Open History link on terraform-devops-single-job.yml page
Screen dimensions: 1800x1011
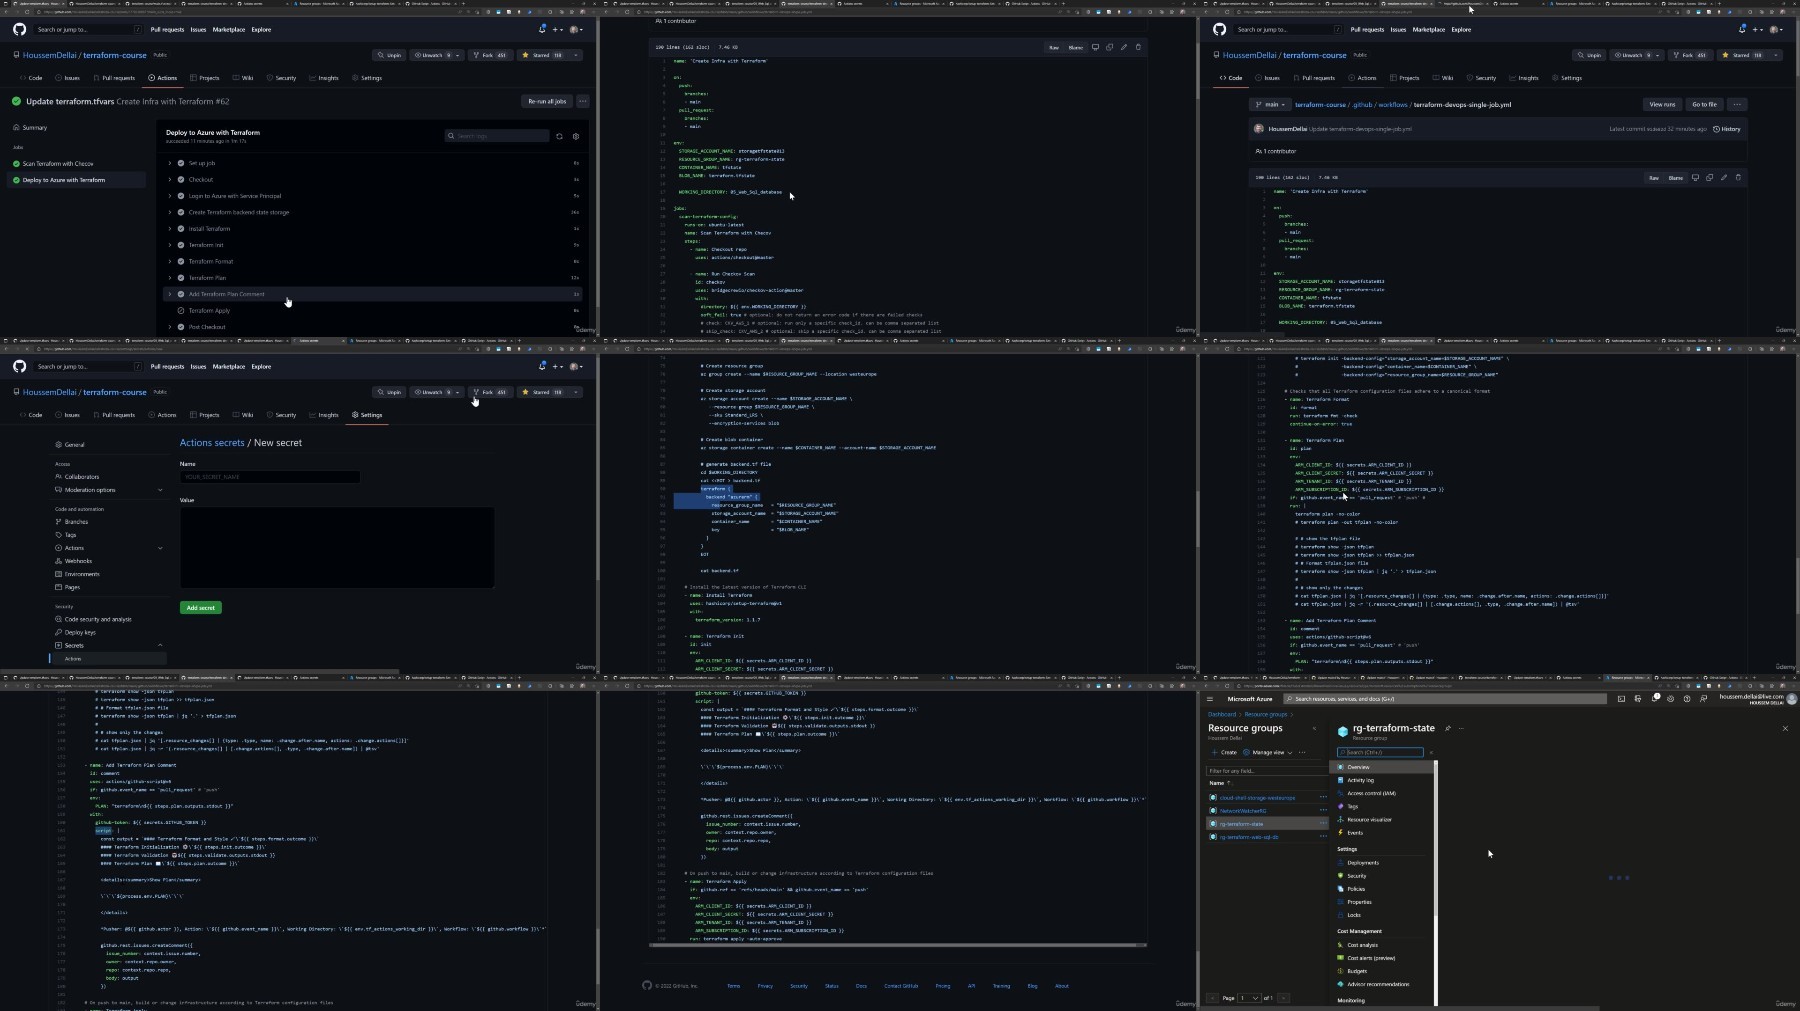(x=1727, y=129)
